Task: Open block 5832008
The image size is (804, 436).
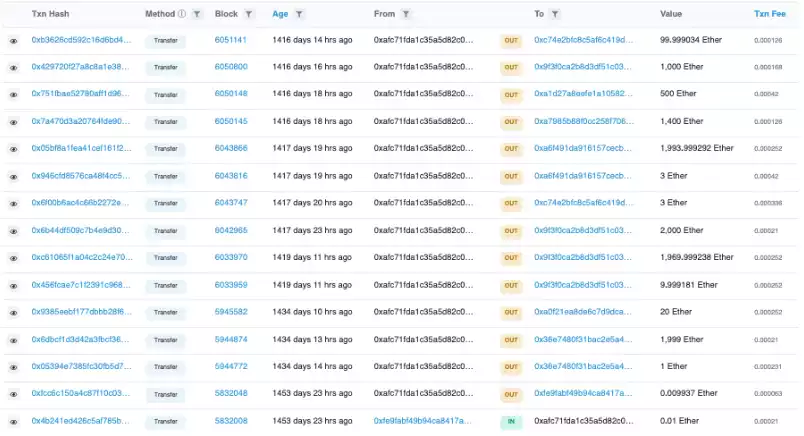Action: 231,421
